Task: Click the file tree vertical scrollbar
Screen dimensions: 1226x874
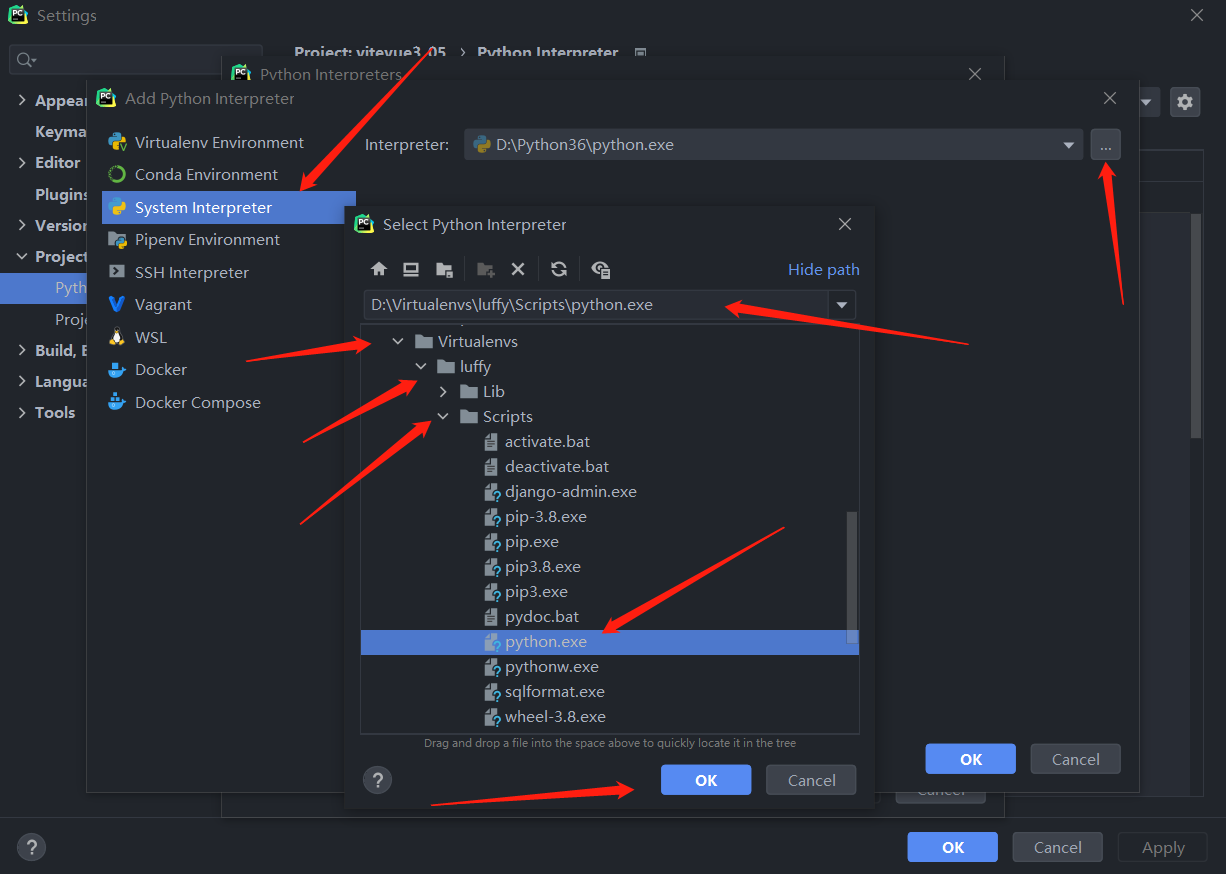Action: [x=852, y=577]
